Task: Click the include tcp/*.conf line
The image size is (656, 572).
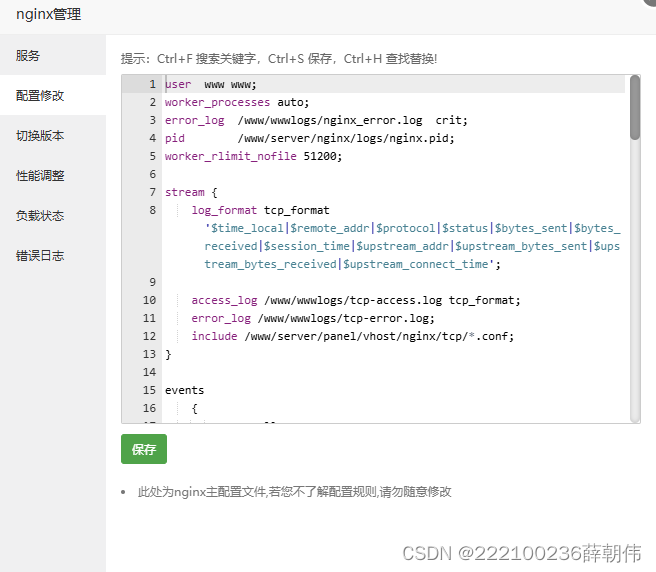Action: coord(352,336)
